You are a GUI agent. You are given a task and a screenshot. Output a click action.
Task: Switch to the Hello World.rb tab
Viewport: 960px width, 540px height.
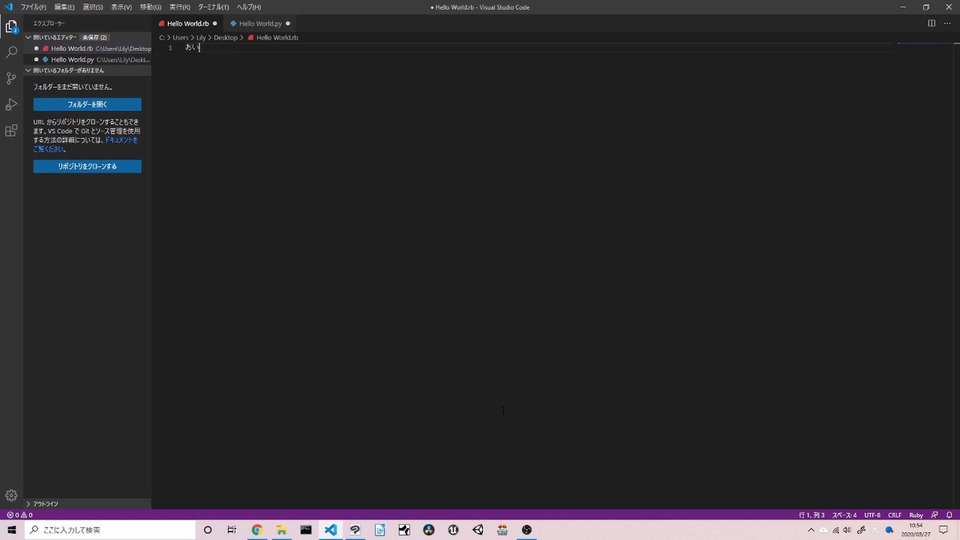tap(187, 23)
